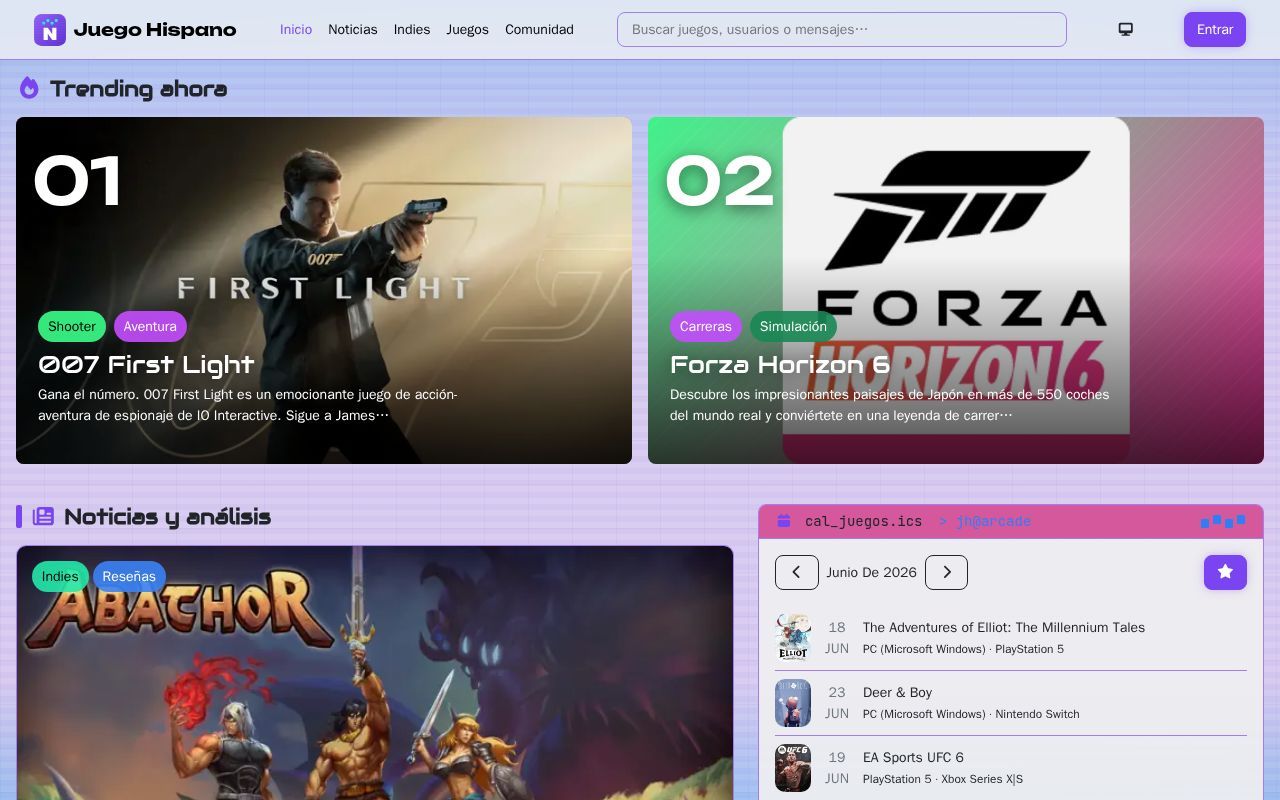
Task: Toggle the monitor theme icon in header
Action: [x=1125, y=29]
